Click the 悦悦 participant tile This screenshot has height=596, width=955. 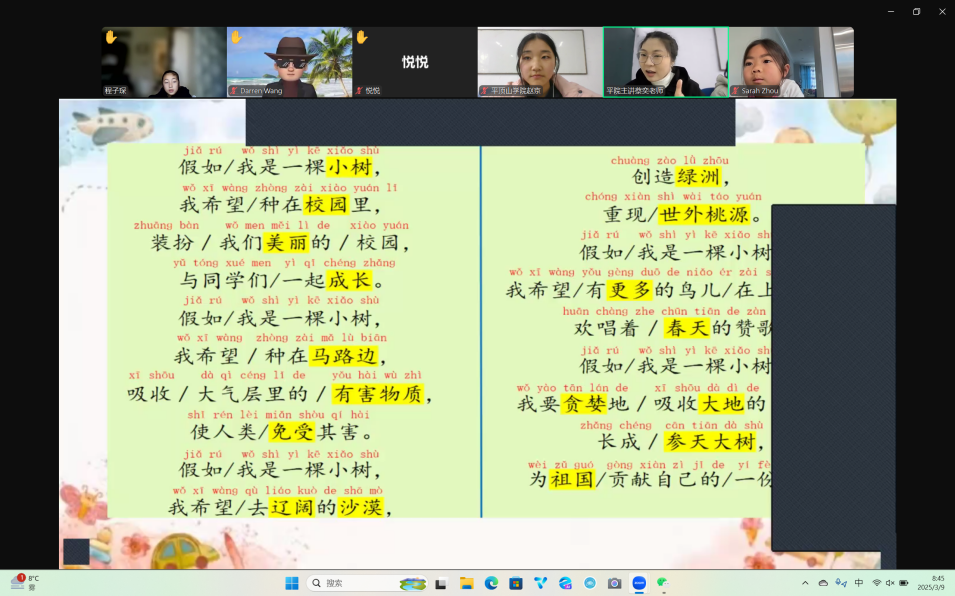click(x=414, y=62)
